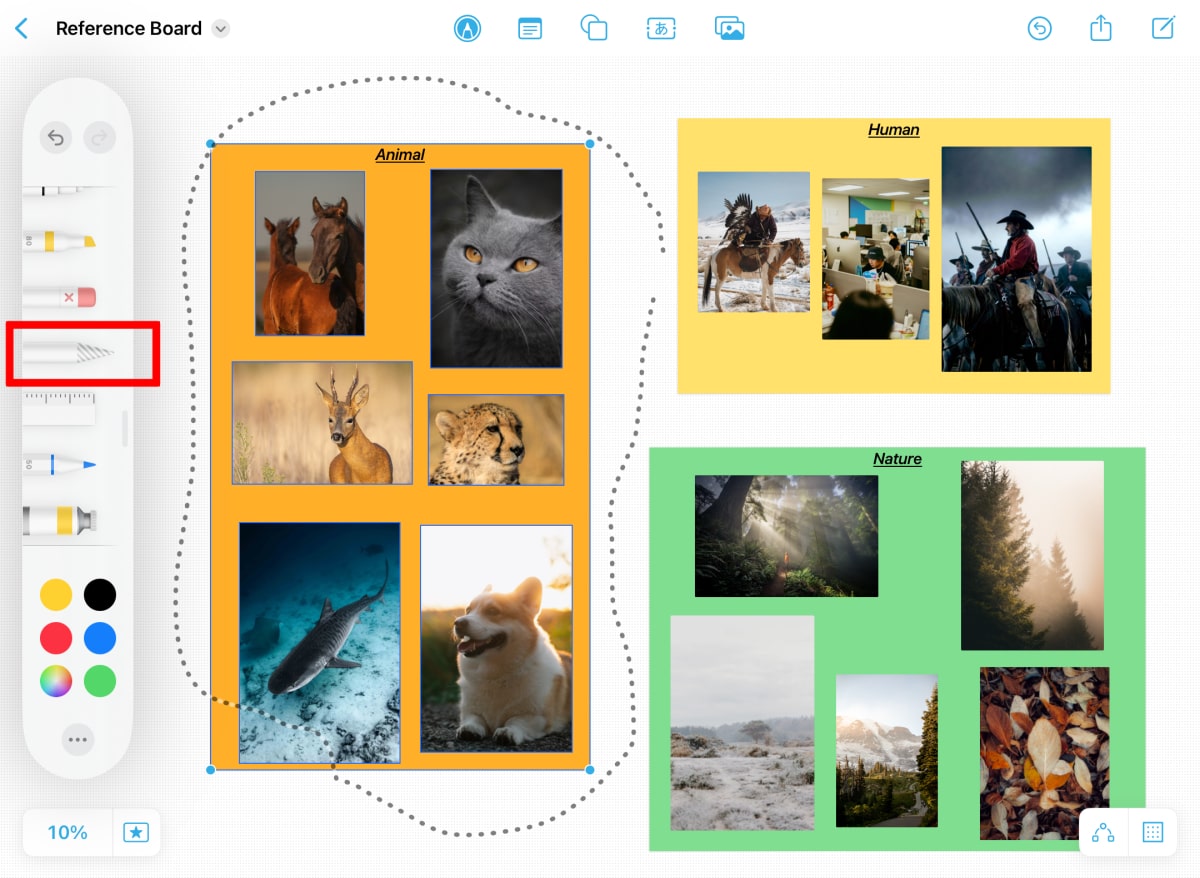Expand more options in the tool palette
Viewport: 1200px width, 878px height.
pyautogui.click(x=77, y=740)
